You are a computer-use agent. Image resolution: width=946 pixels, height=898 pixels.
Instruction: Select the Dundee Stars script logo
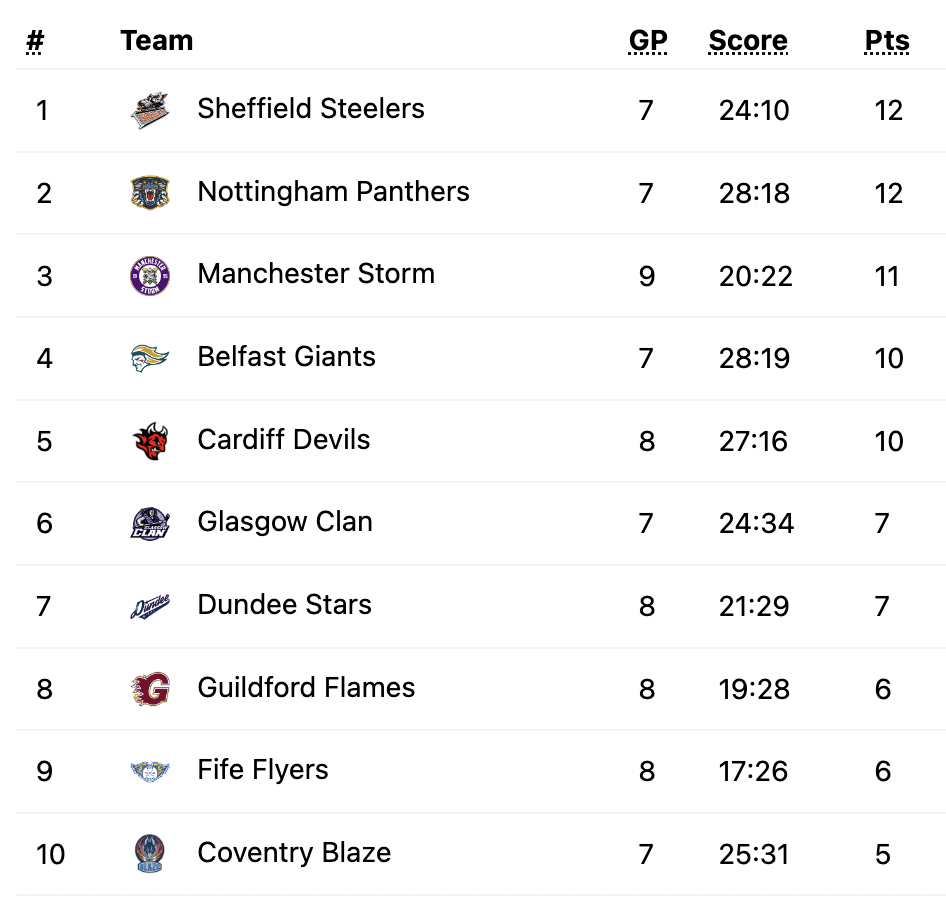pos(150,607)
